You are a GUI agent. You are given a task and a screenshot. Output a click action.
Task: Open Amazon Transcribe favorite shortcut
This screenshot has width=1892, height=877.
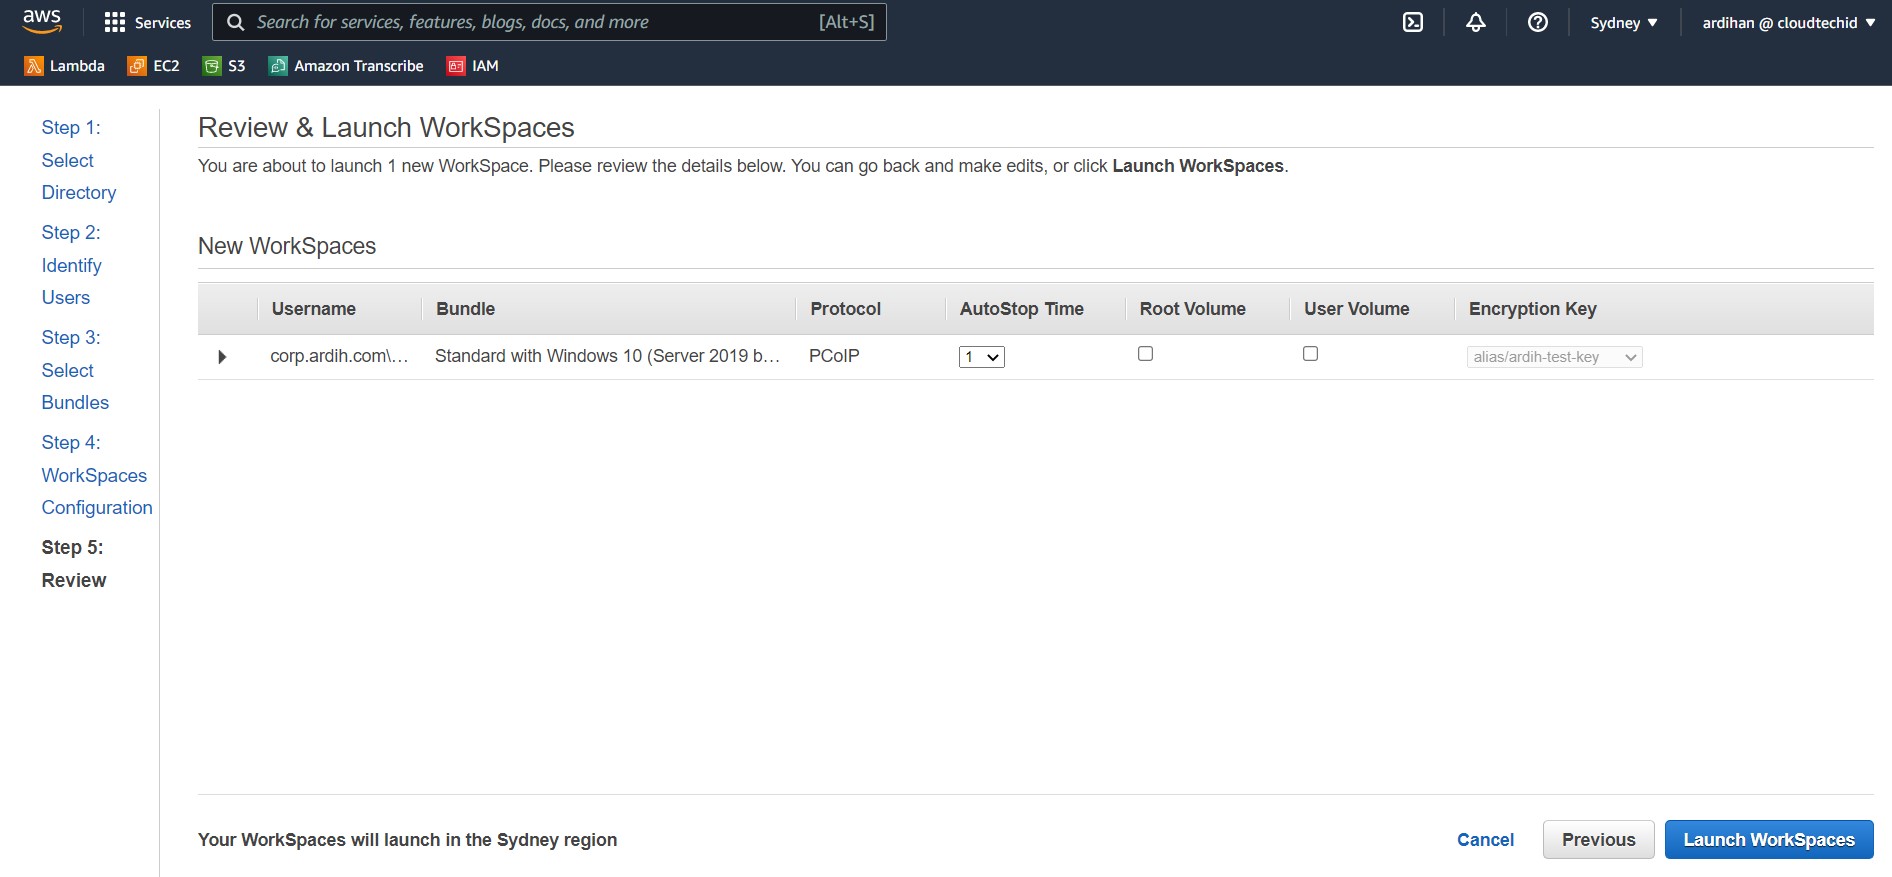346,66
